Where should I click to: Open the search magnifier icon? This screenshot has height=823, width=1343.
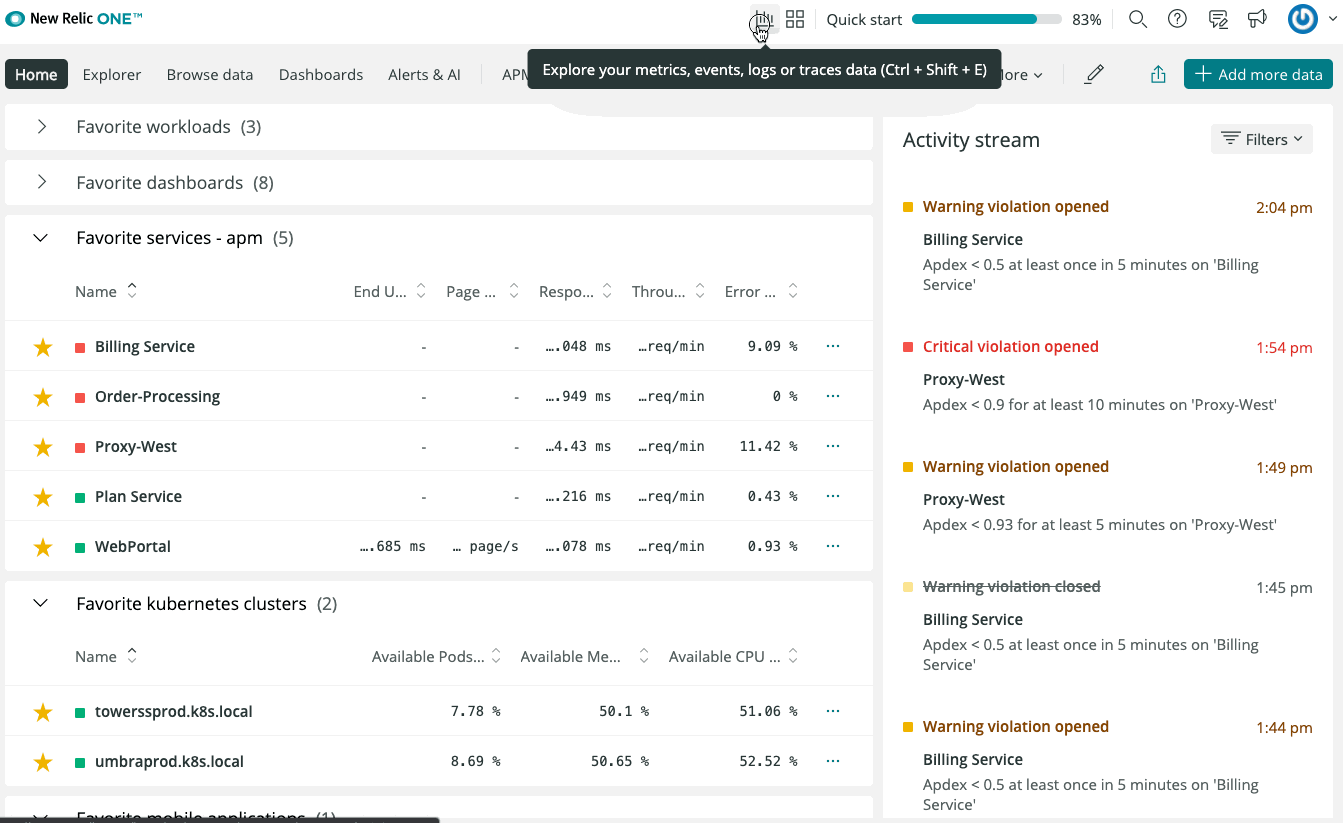click(1137, 19)
